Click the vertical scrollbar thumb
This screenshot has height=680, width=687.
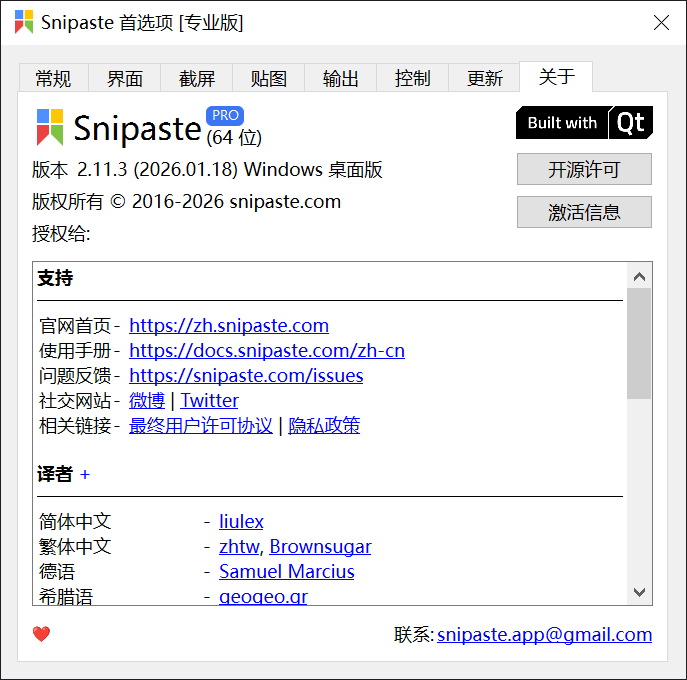(639, 344)
